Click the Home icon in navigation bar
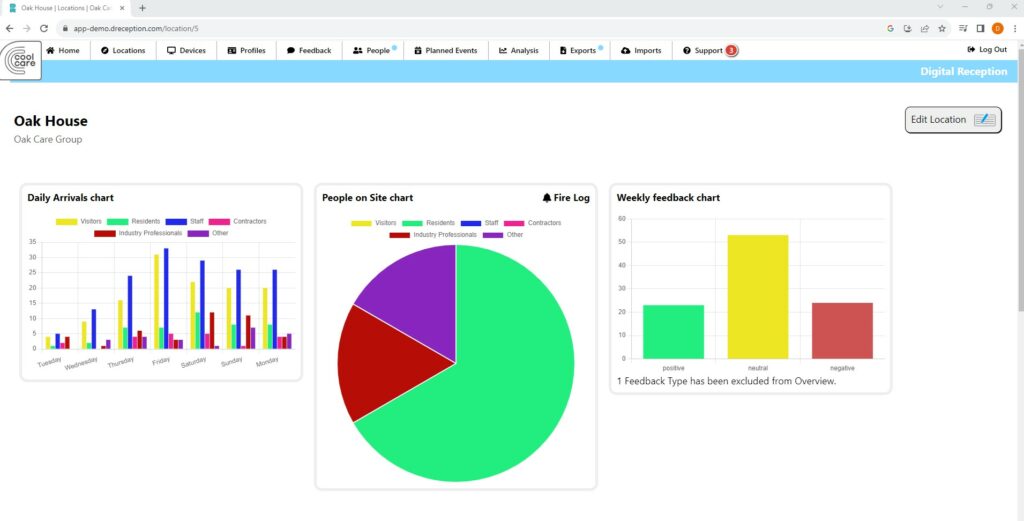Image resolution: width=1024 pixels, height=521 pixels. click(x=50, y=50)
